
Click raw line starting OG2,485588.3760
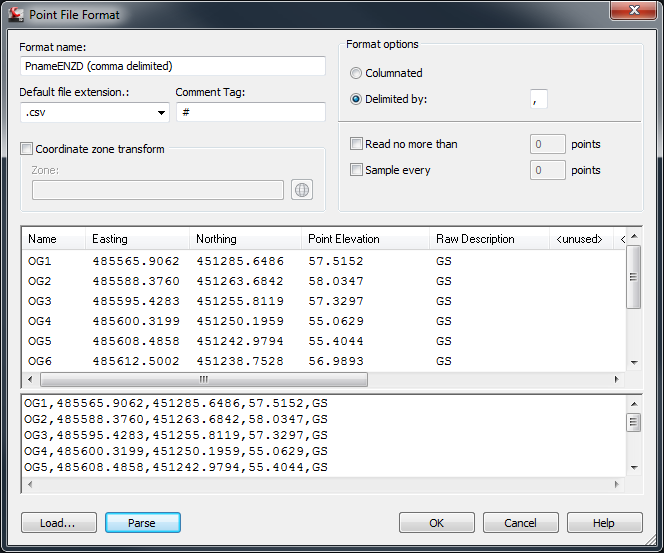(176, 419)
